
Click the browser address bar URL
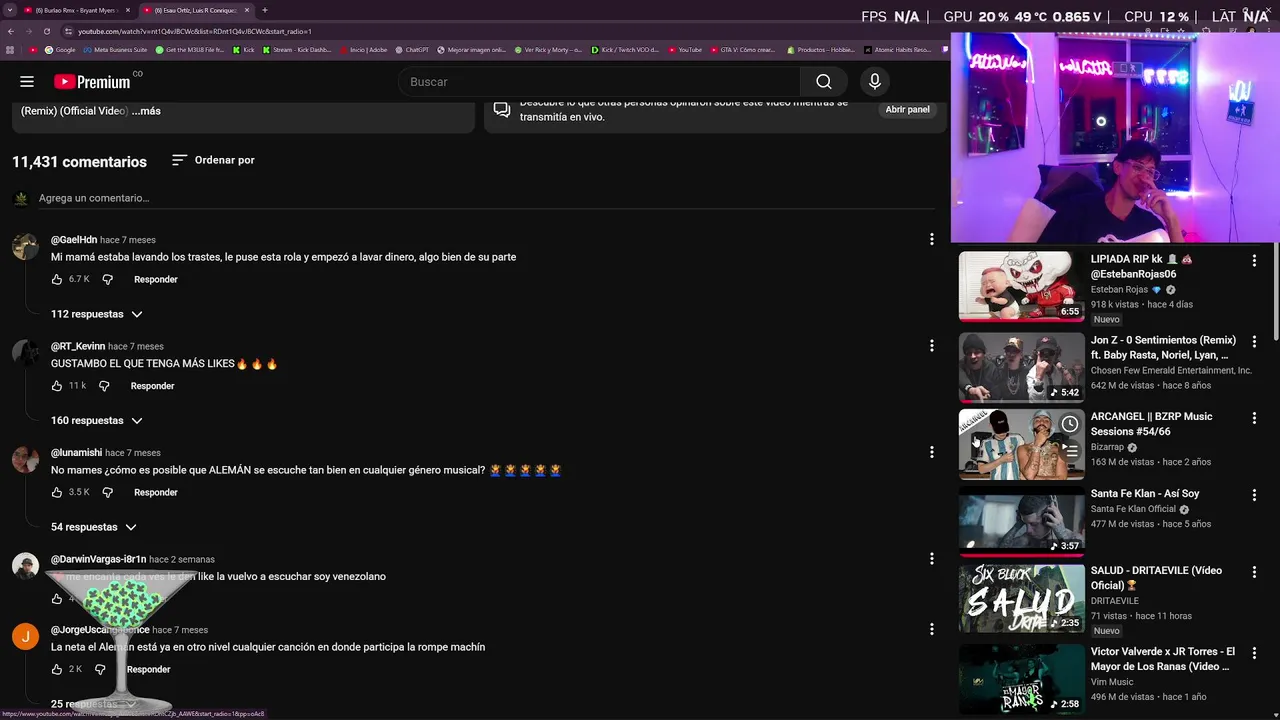[x=195, y=31]
